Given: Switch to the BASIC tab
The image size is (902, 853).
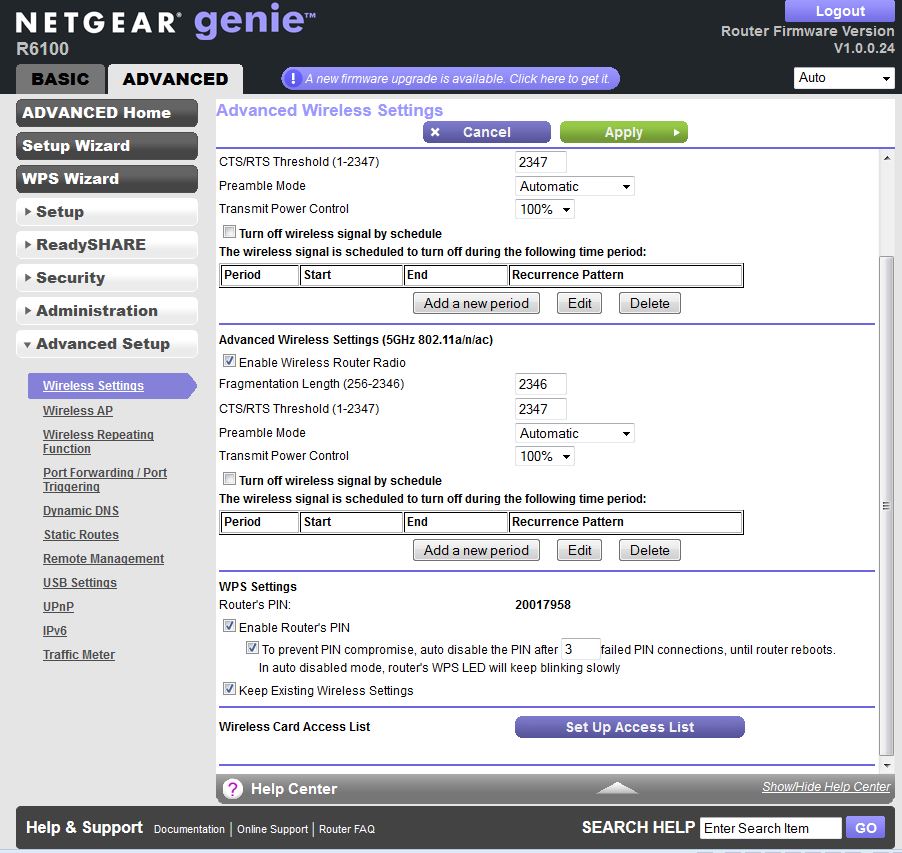Looking at the screenshot, I should [x=60, y=79].
